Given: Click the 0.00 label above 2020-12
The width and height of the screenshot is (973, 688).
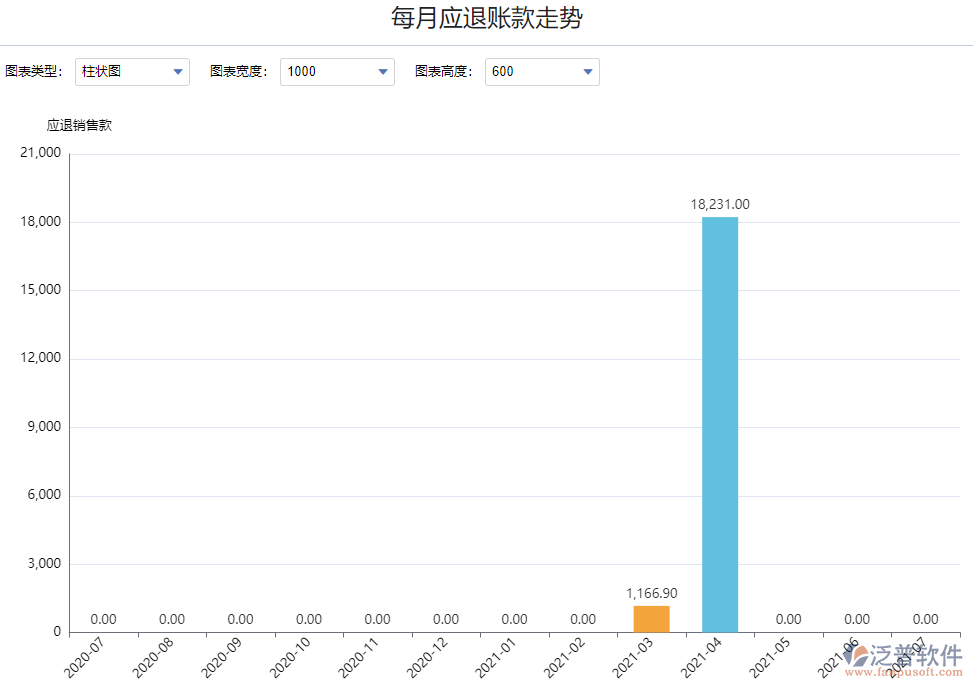Looking at the screenshot, I should click(x=446, y=618).
